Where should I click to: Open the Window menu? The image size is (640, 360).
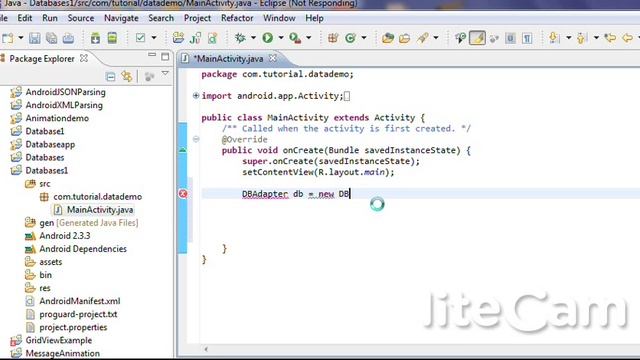coord(279,18)
